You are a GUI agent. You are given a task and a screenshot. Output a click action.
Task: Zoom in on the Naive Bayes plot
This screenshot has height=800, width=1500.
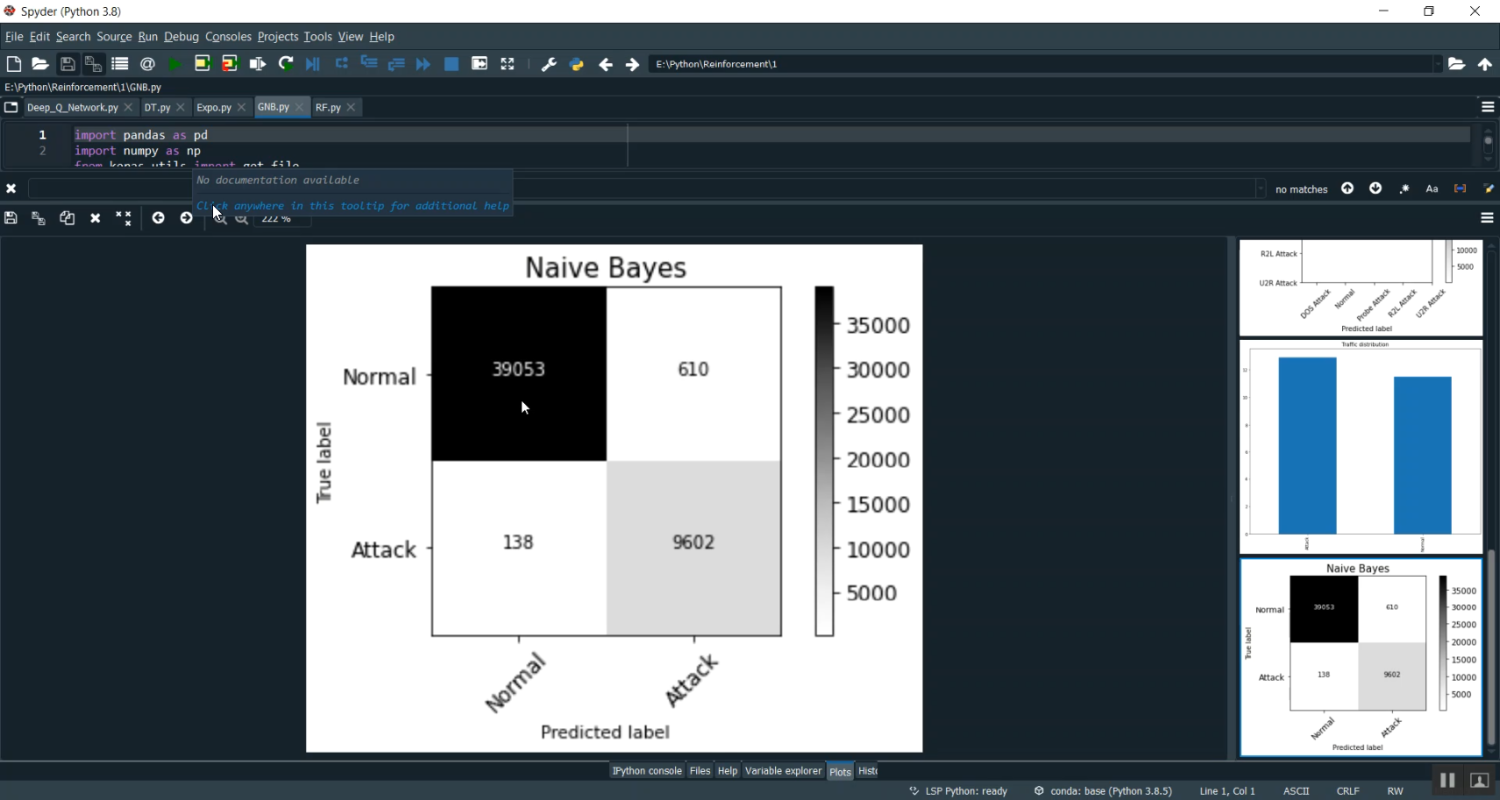pos(221,218)
